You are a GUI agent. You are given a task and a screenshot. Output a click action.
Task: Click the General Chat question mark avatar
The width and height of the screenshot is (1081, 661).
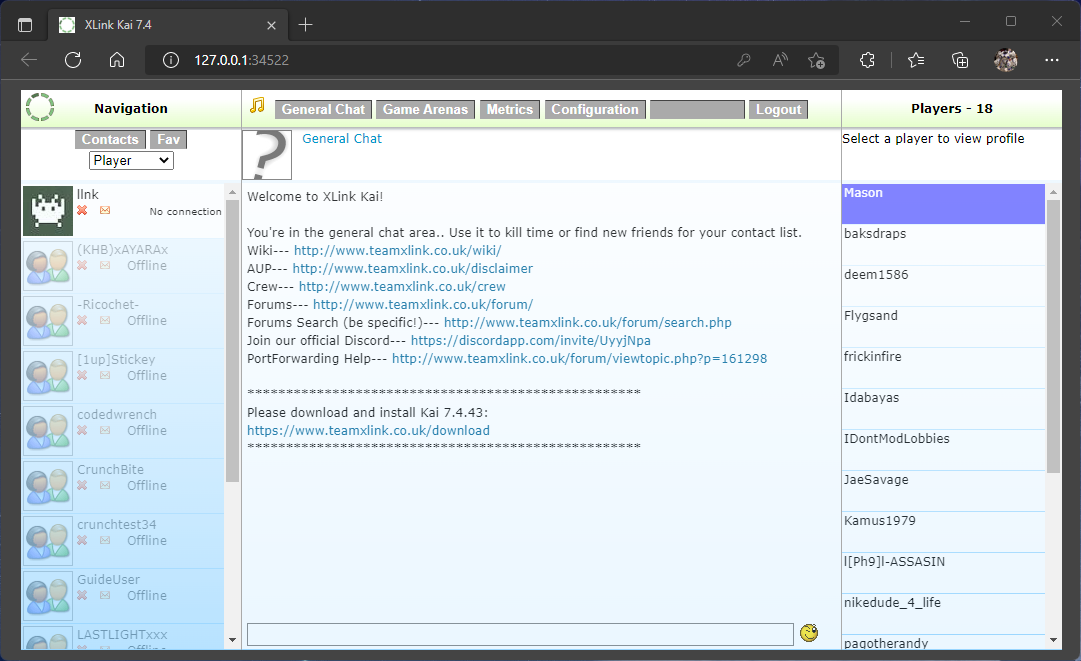[266, 155]
